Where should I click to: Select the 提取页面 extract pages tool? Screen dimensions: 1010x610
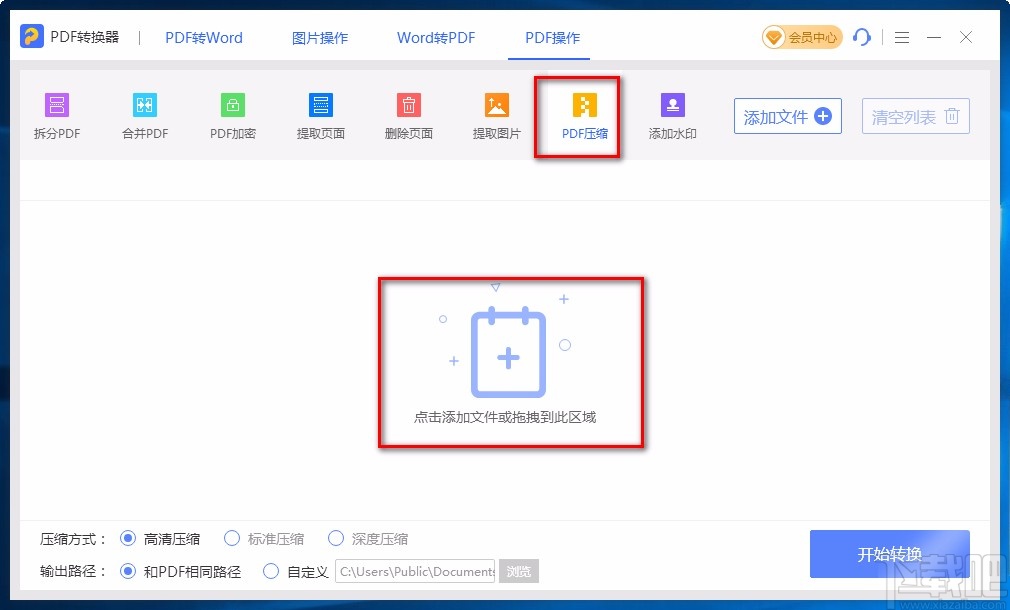point(320,116)
